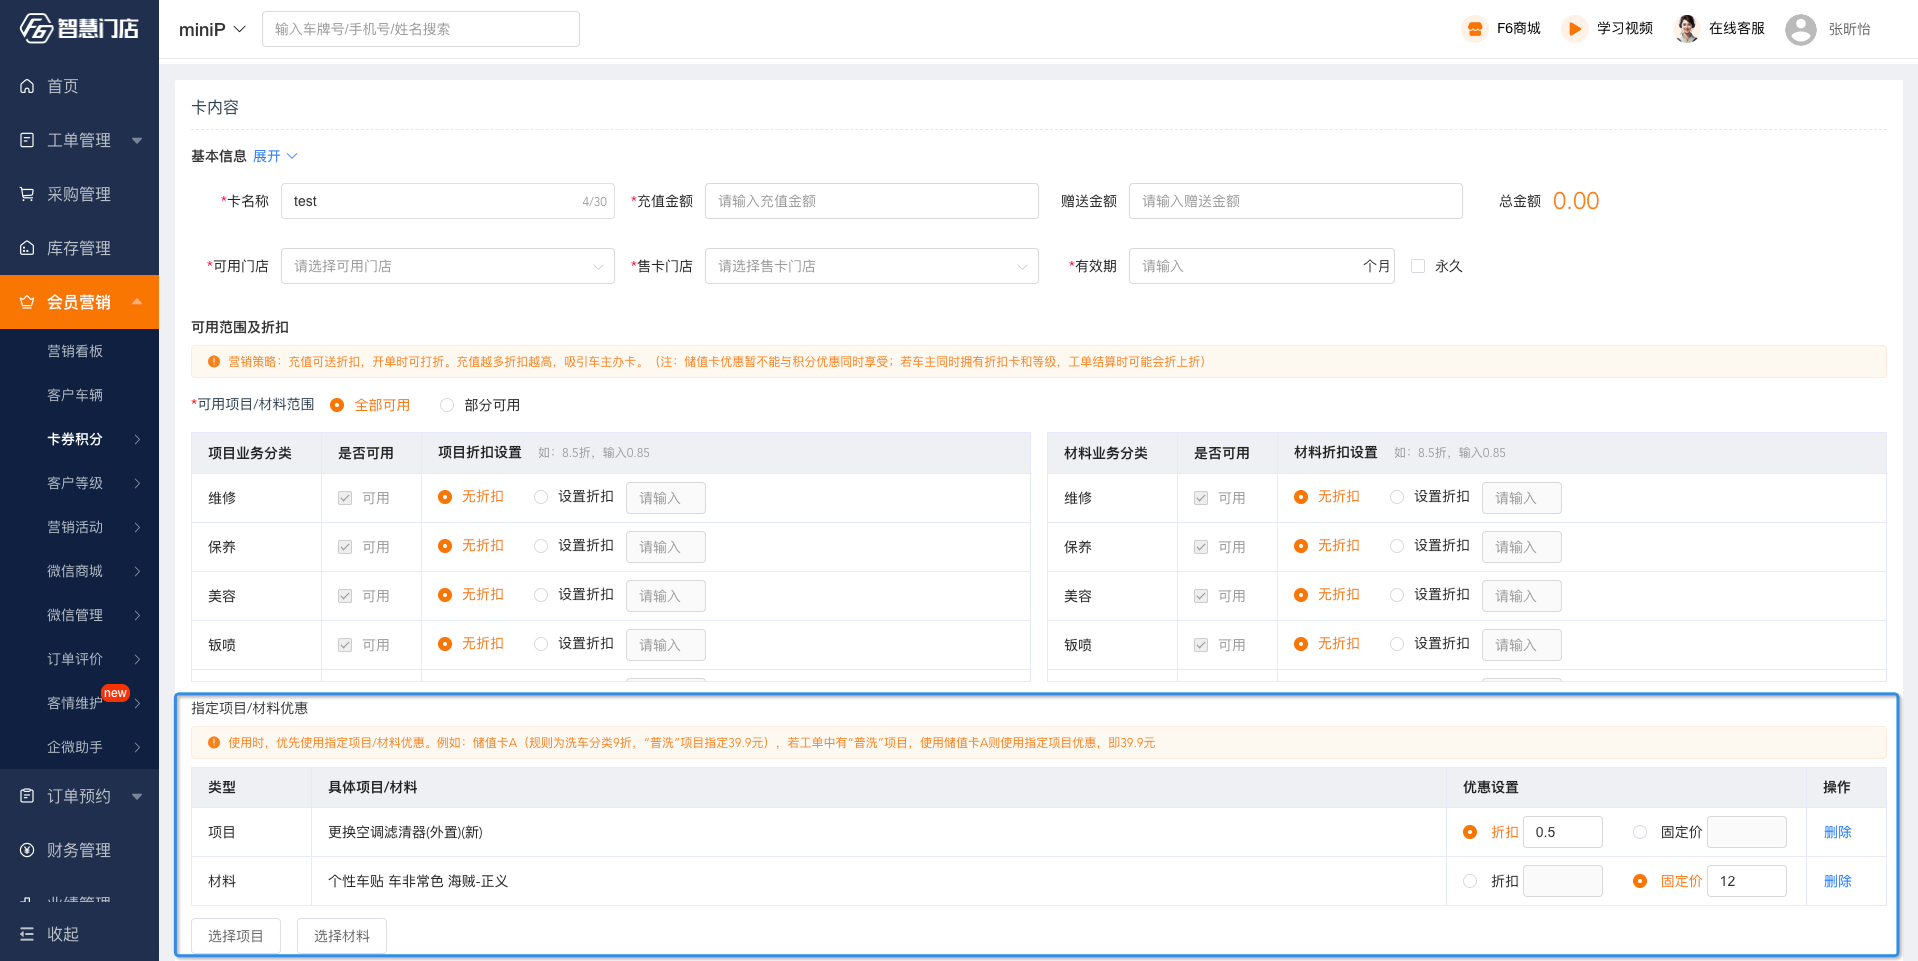The image size is (1918, 961).
Task: Click discount input in 维修 project row
Action: point(665,498)
